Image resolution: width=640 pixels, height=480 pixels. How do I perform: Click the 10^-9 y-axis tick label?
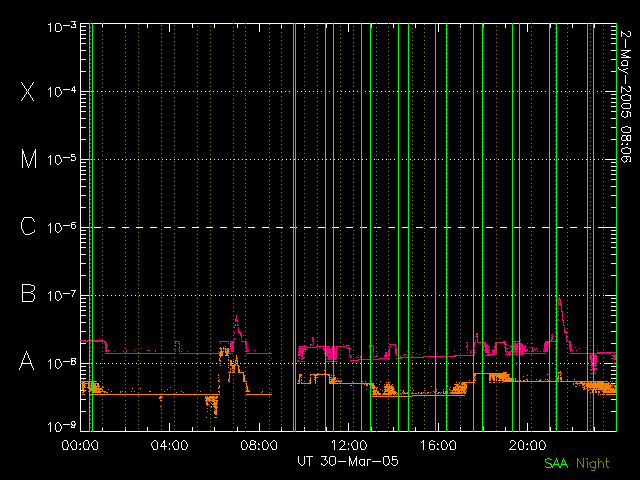(x=62, y=427)
